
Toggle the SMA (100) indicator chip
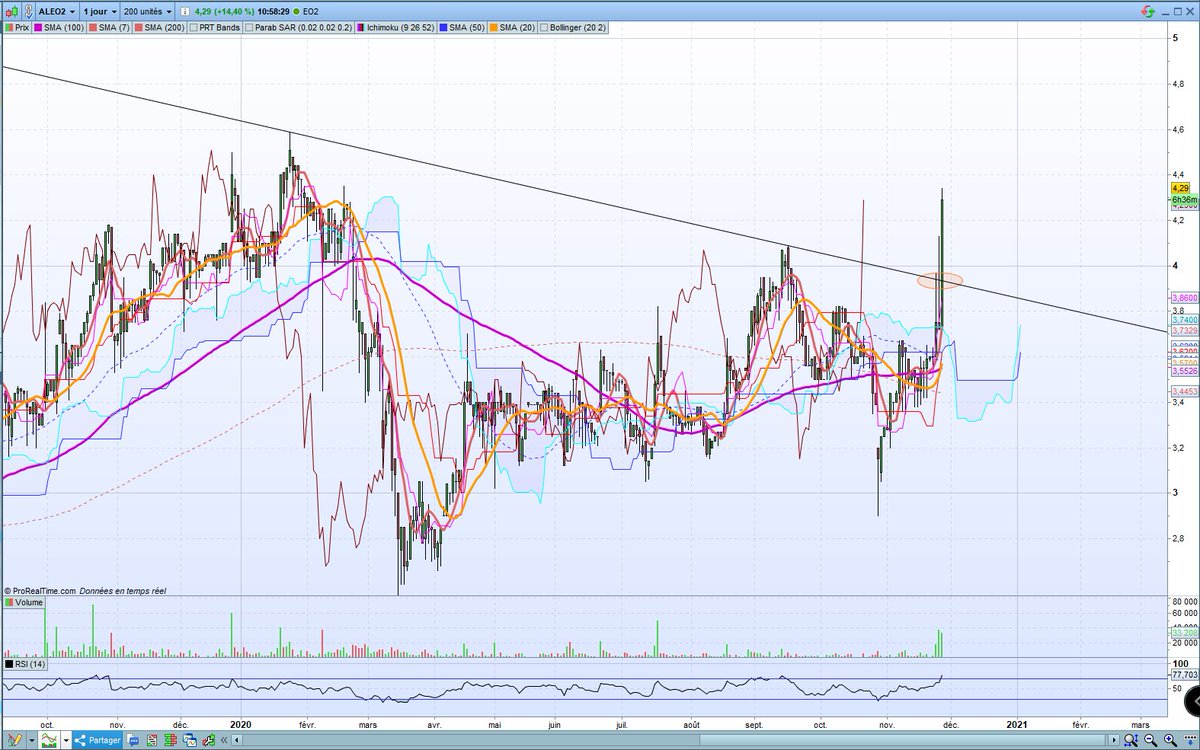coord(59,28)
